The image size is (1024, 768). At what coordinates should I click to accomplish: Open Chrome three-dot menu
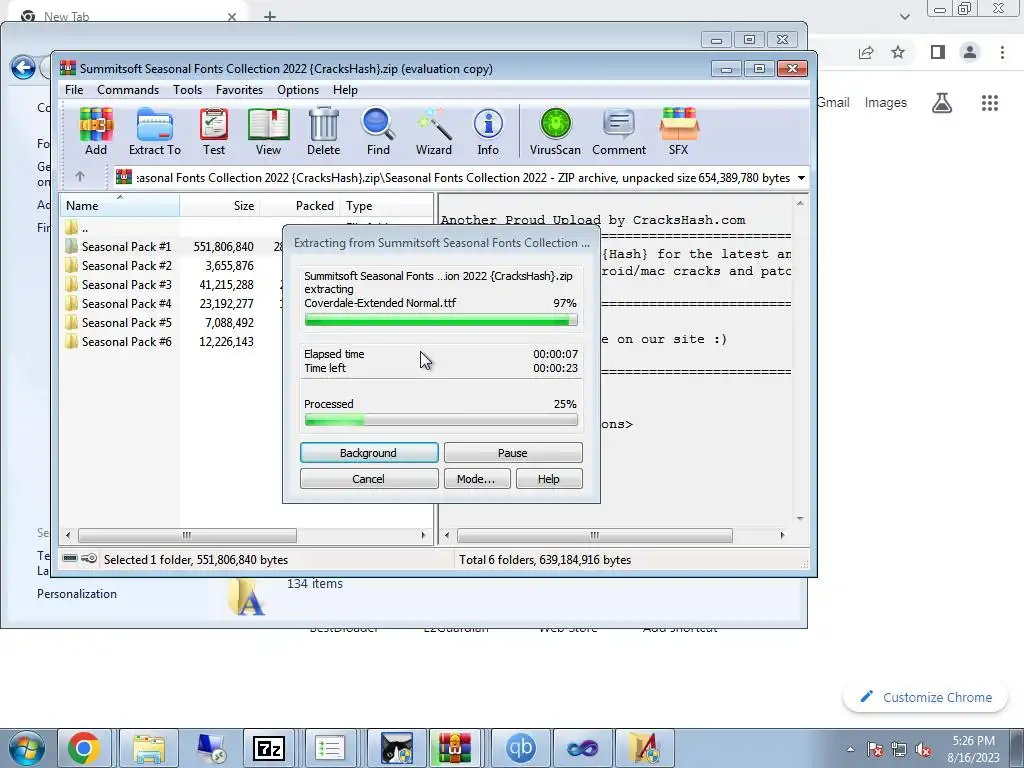tap(1002, 52)
